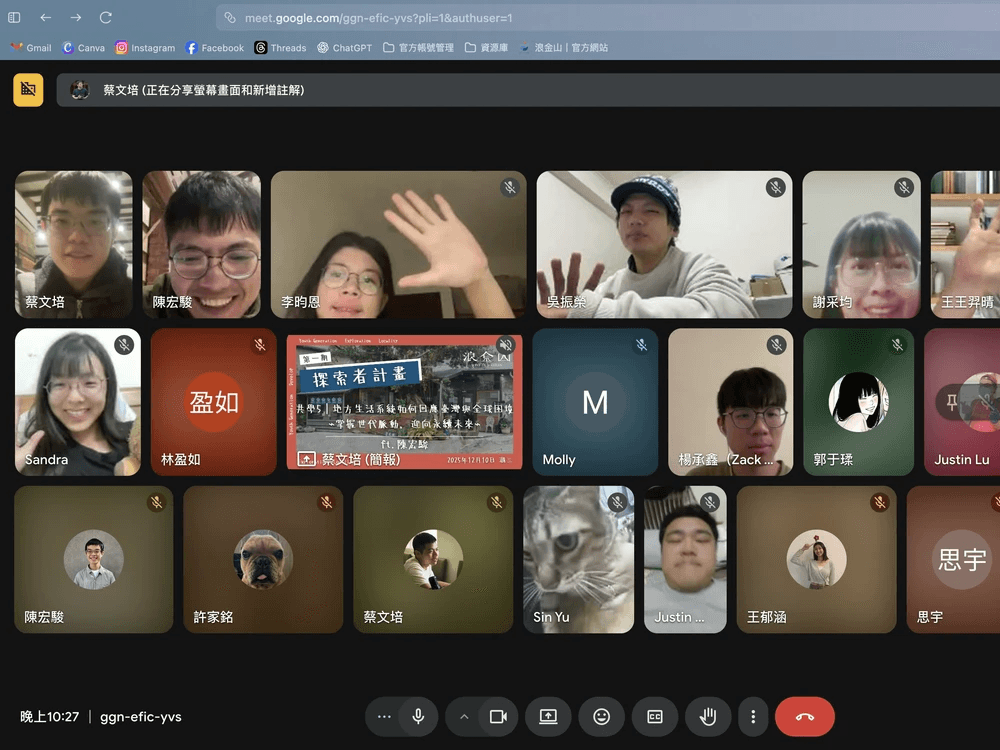Click the yellow stop-annotation icon at top left
The height and width of the screenshot is (750, 1000).
29,89
